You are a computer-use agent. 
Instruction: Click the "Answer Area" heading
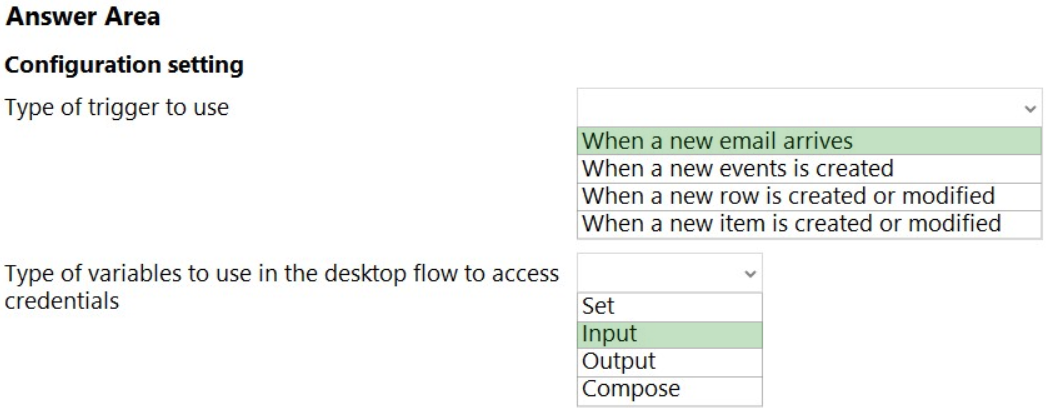pyautogui.click(x=83, y=17)
